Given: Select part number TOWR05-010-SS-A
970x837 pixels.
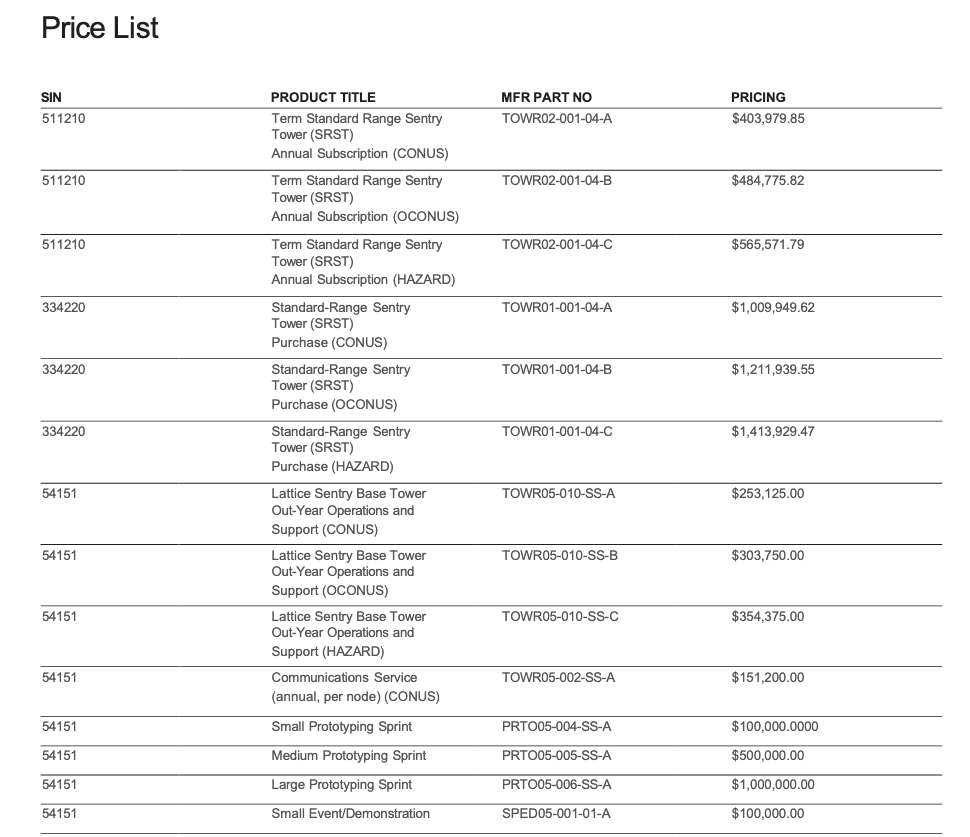Looking at the screenshot, I should tap(559, 494).
